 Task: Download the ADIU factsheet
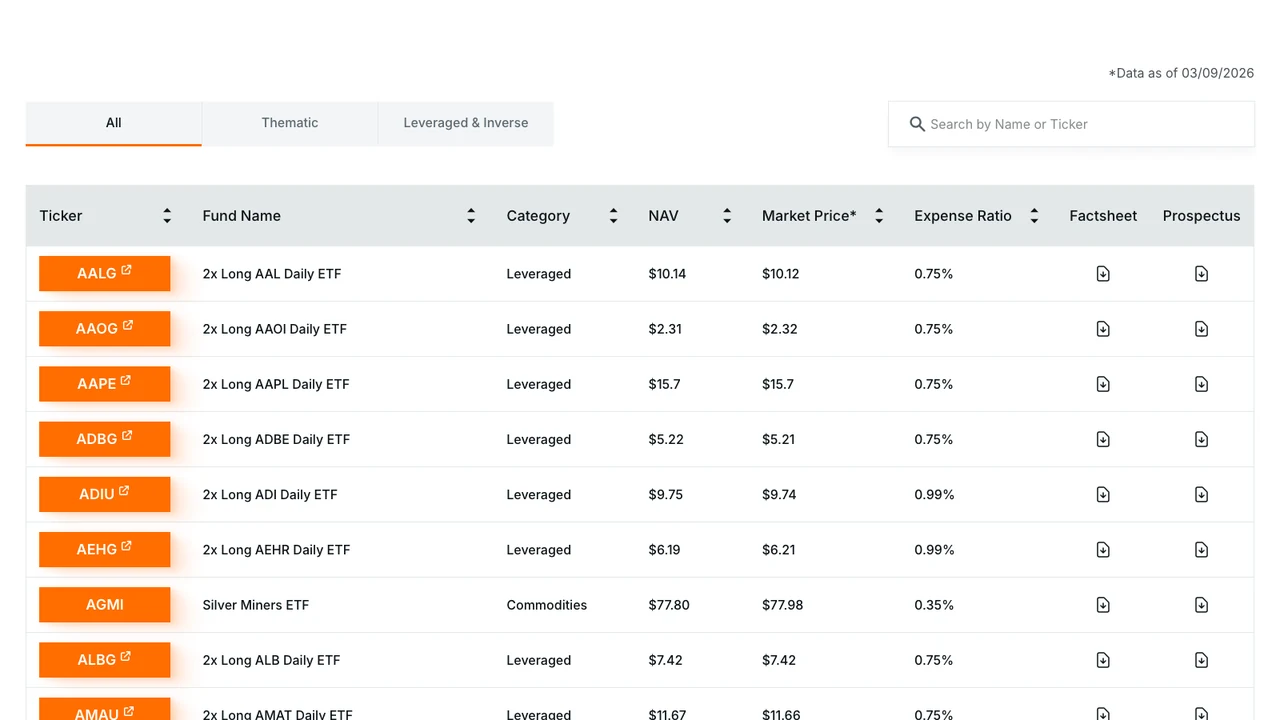(1103, 494)
